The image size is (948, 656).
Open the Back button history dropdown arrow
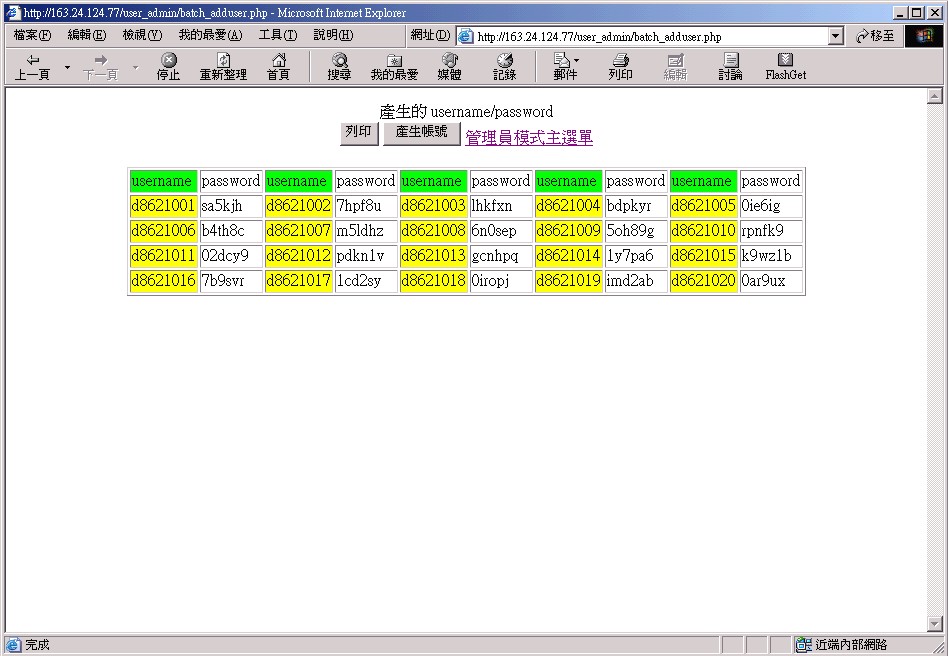(x=67, y=67)
